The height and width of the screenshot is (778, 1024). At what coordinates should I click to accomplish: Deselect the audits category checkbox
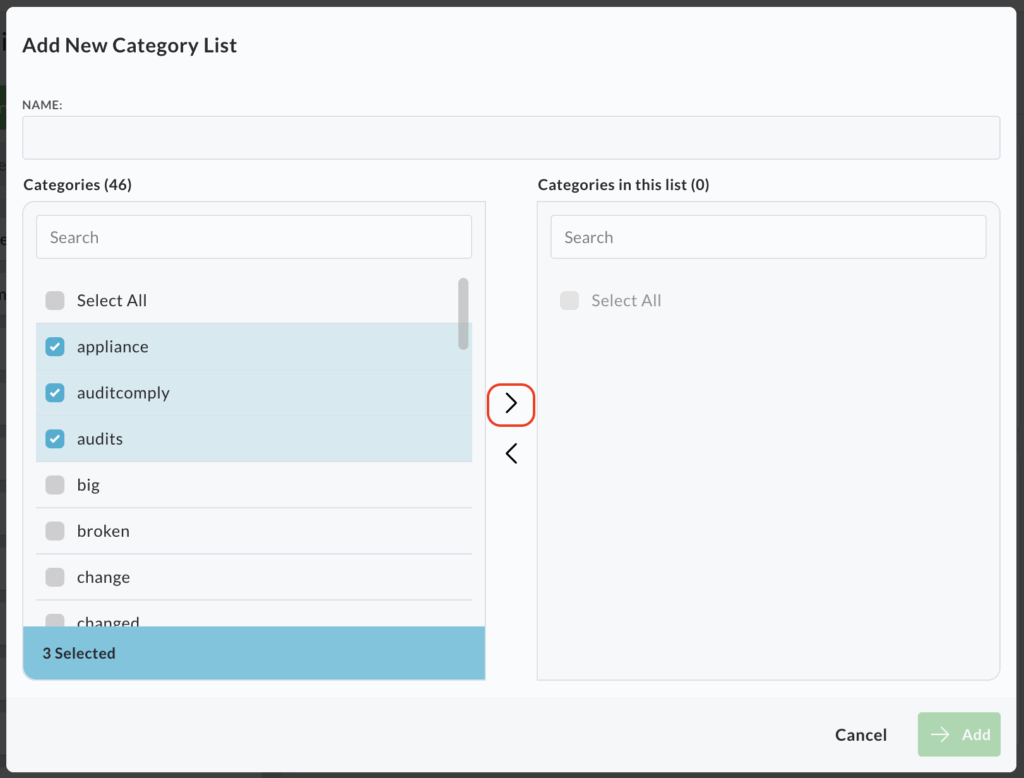point(55,439)
